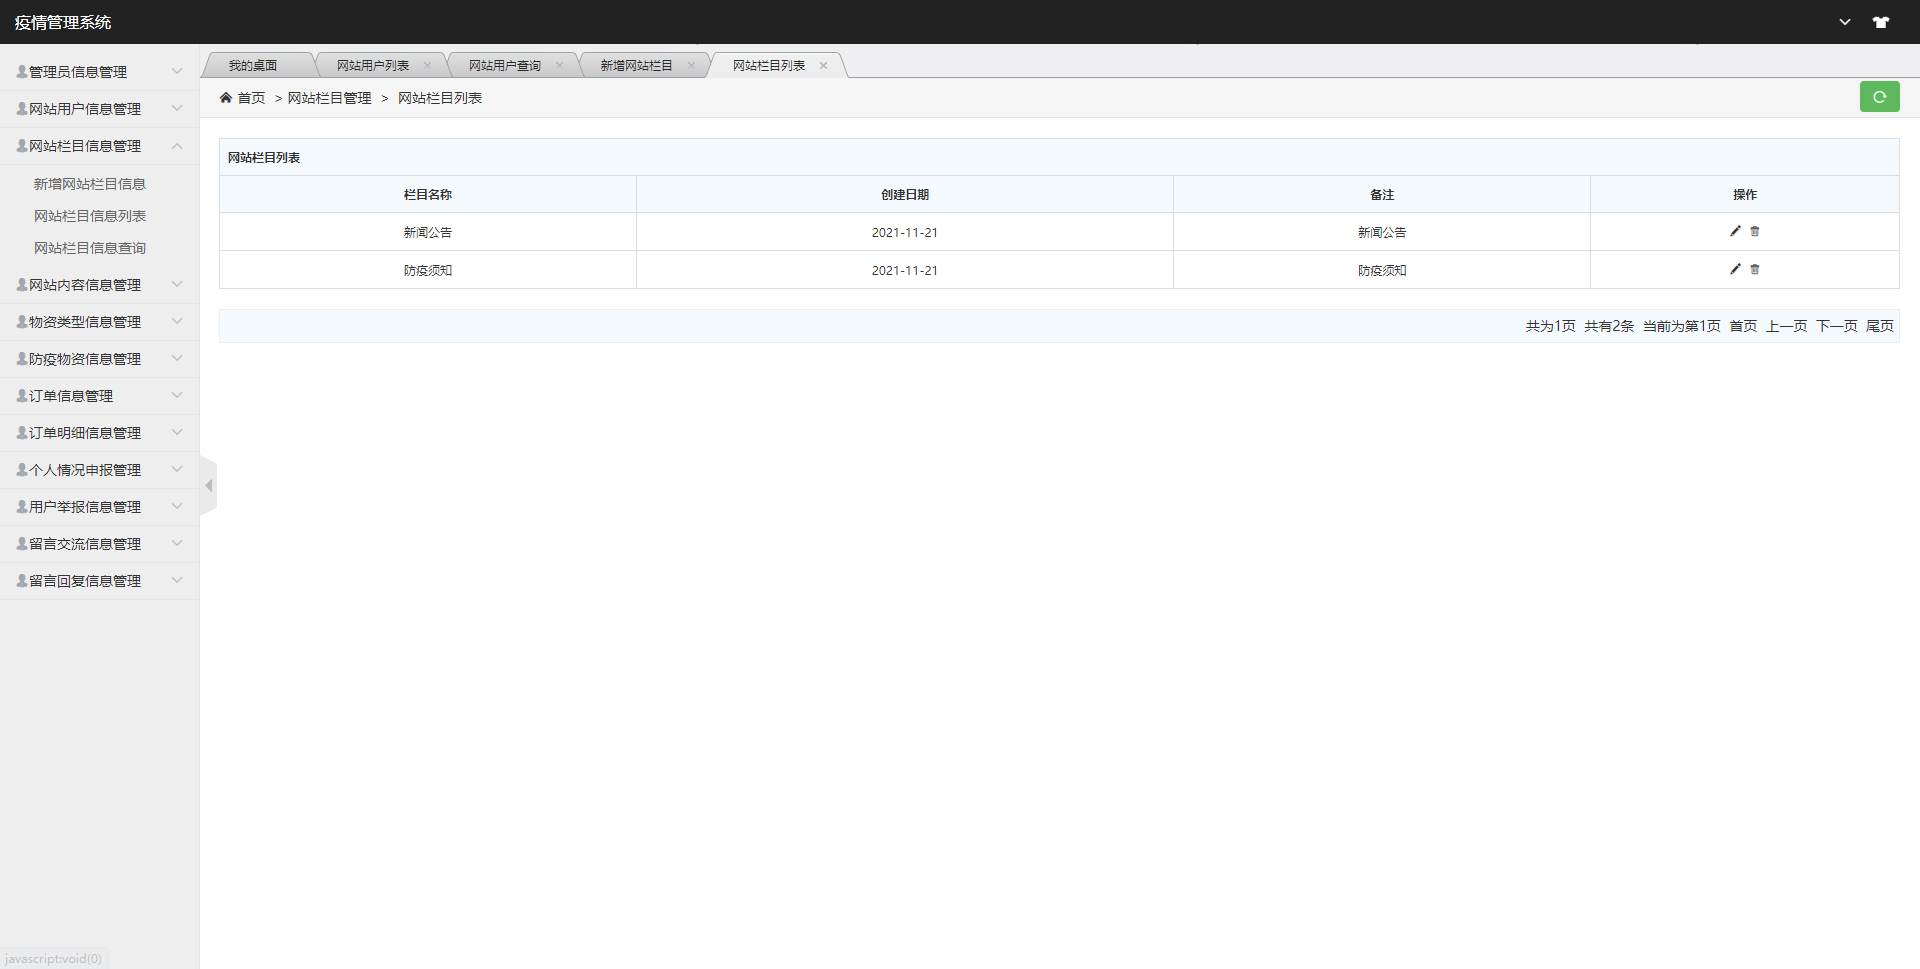This screenshot has height=969, width=1920.
Task: Open 网站栏目信息查询 submenu item
Action: (90, 248)
